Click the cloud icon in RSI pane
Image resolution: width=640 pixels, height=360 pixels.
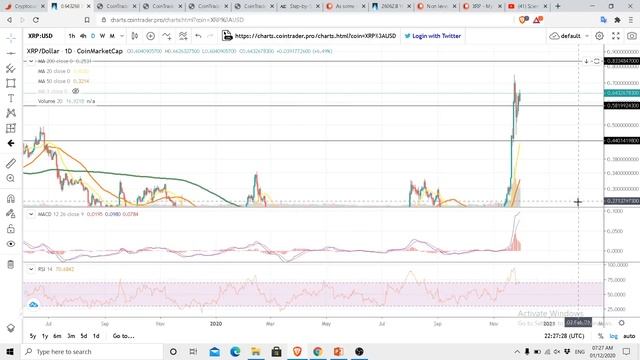tap(33, 304)
